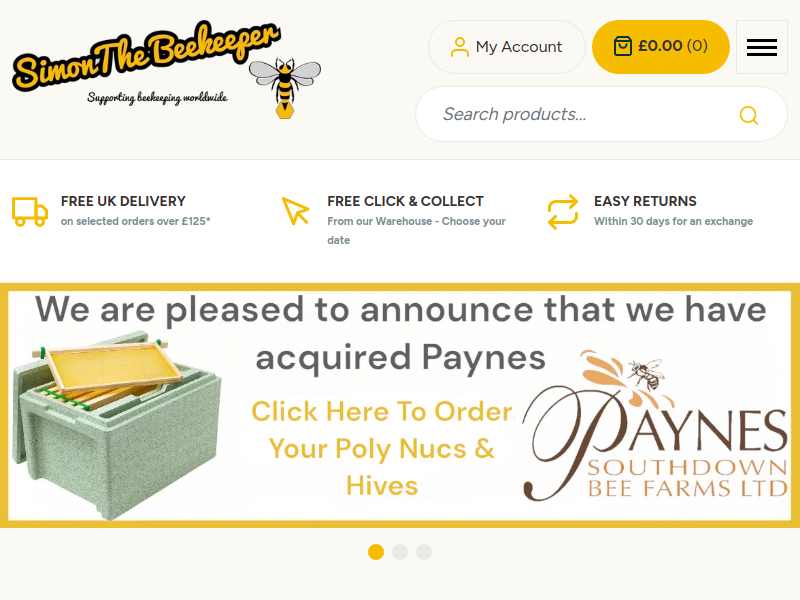Open Free UK Delivery info

pos(123,202)
